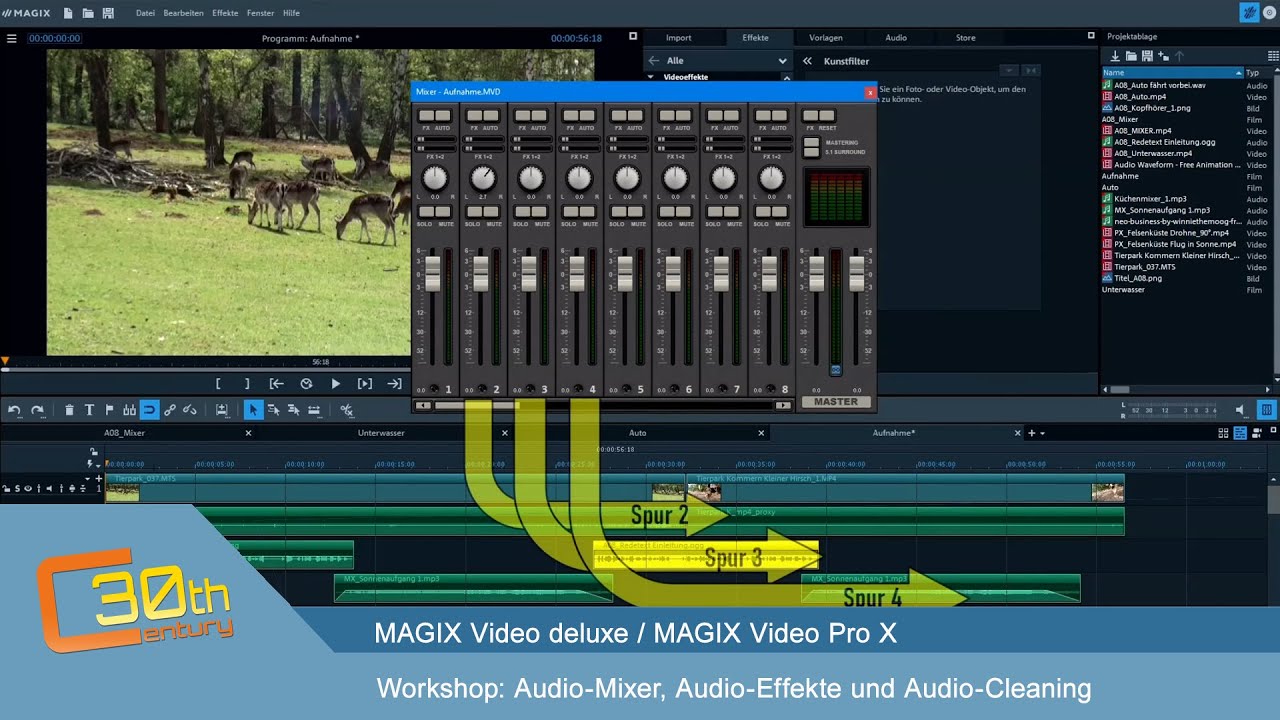Toggle FX button on mixer channel 4

pos(569,116)
